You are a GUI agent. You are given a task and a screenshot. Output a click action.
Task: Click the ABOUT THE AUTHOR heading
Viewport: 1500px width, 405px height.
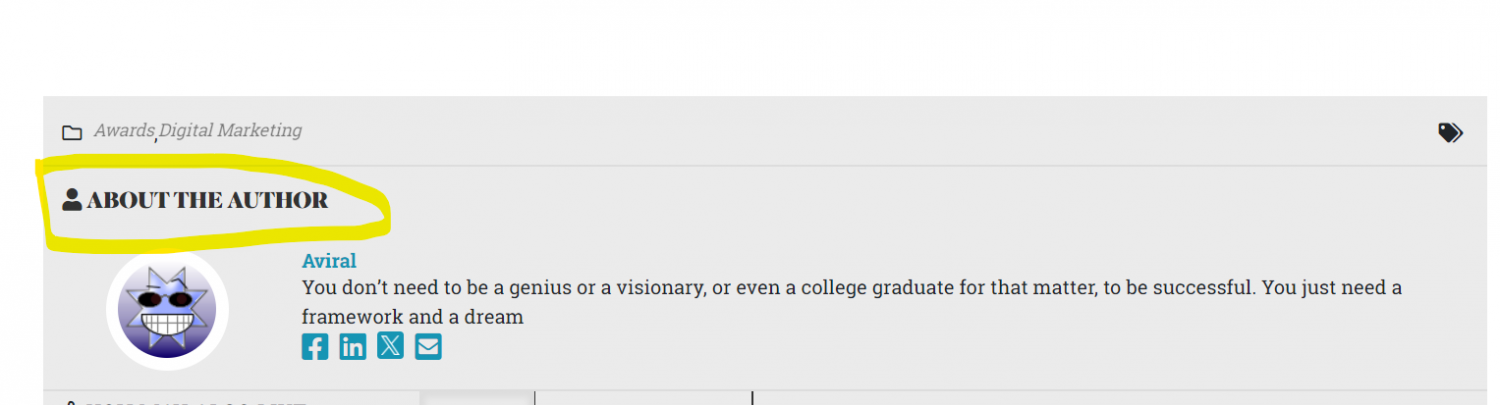click(x=207, y=200)
